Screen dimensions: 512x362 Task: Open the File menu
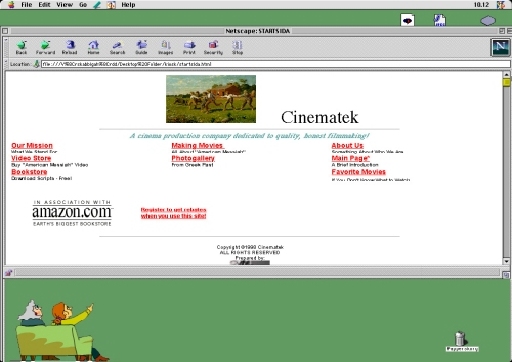click(x=27, y=5)
